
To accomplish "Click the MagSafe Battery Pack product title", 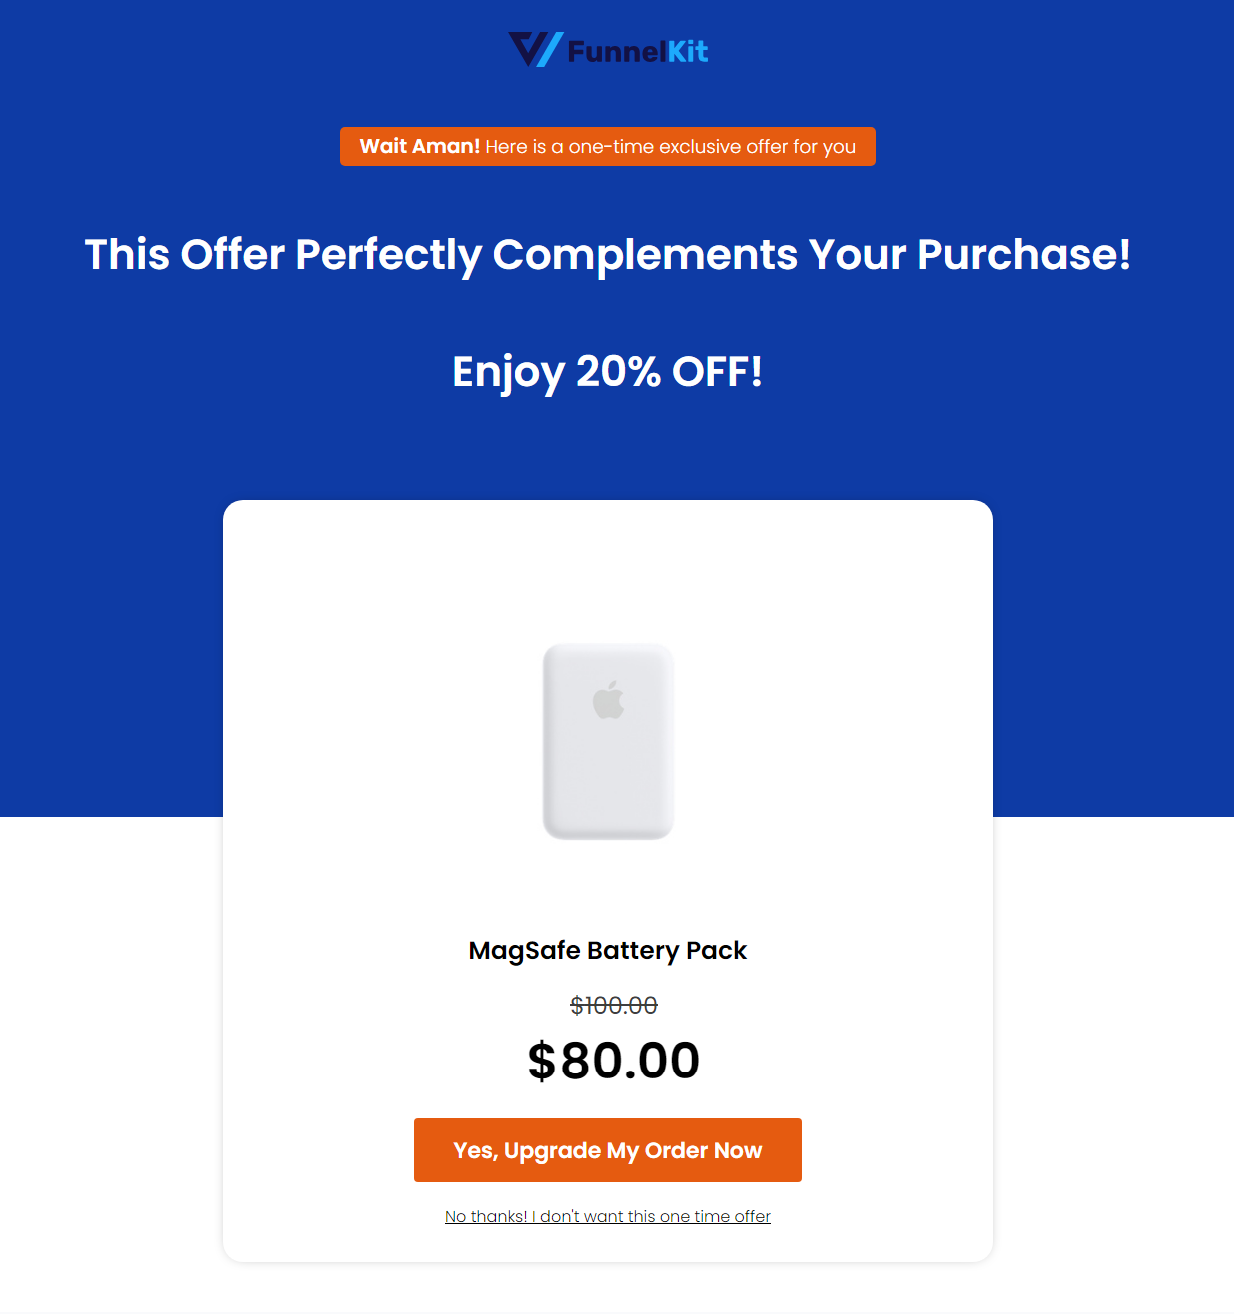I will coord(608,950).
